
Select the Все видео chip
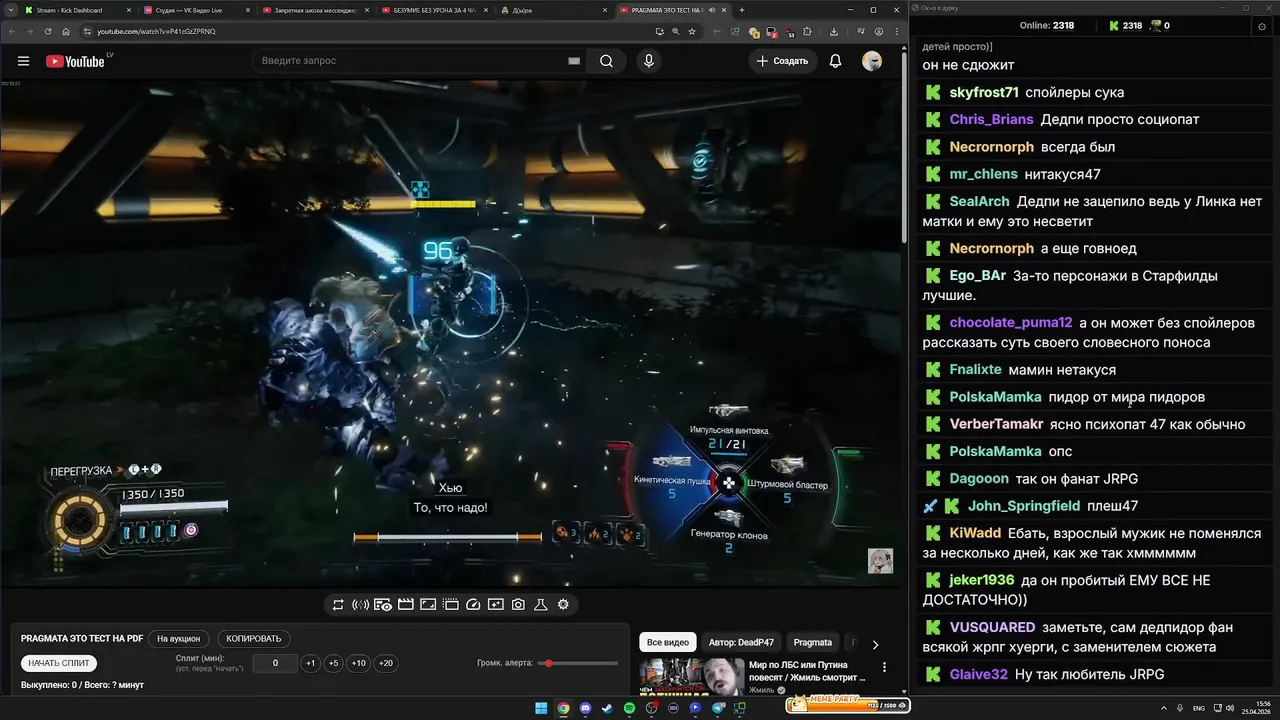[x=667, y=643]
